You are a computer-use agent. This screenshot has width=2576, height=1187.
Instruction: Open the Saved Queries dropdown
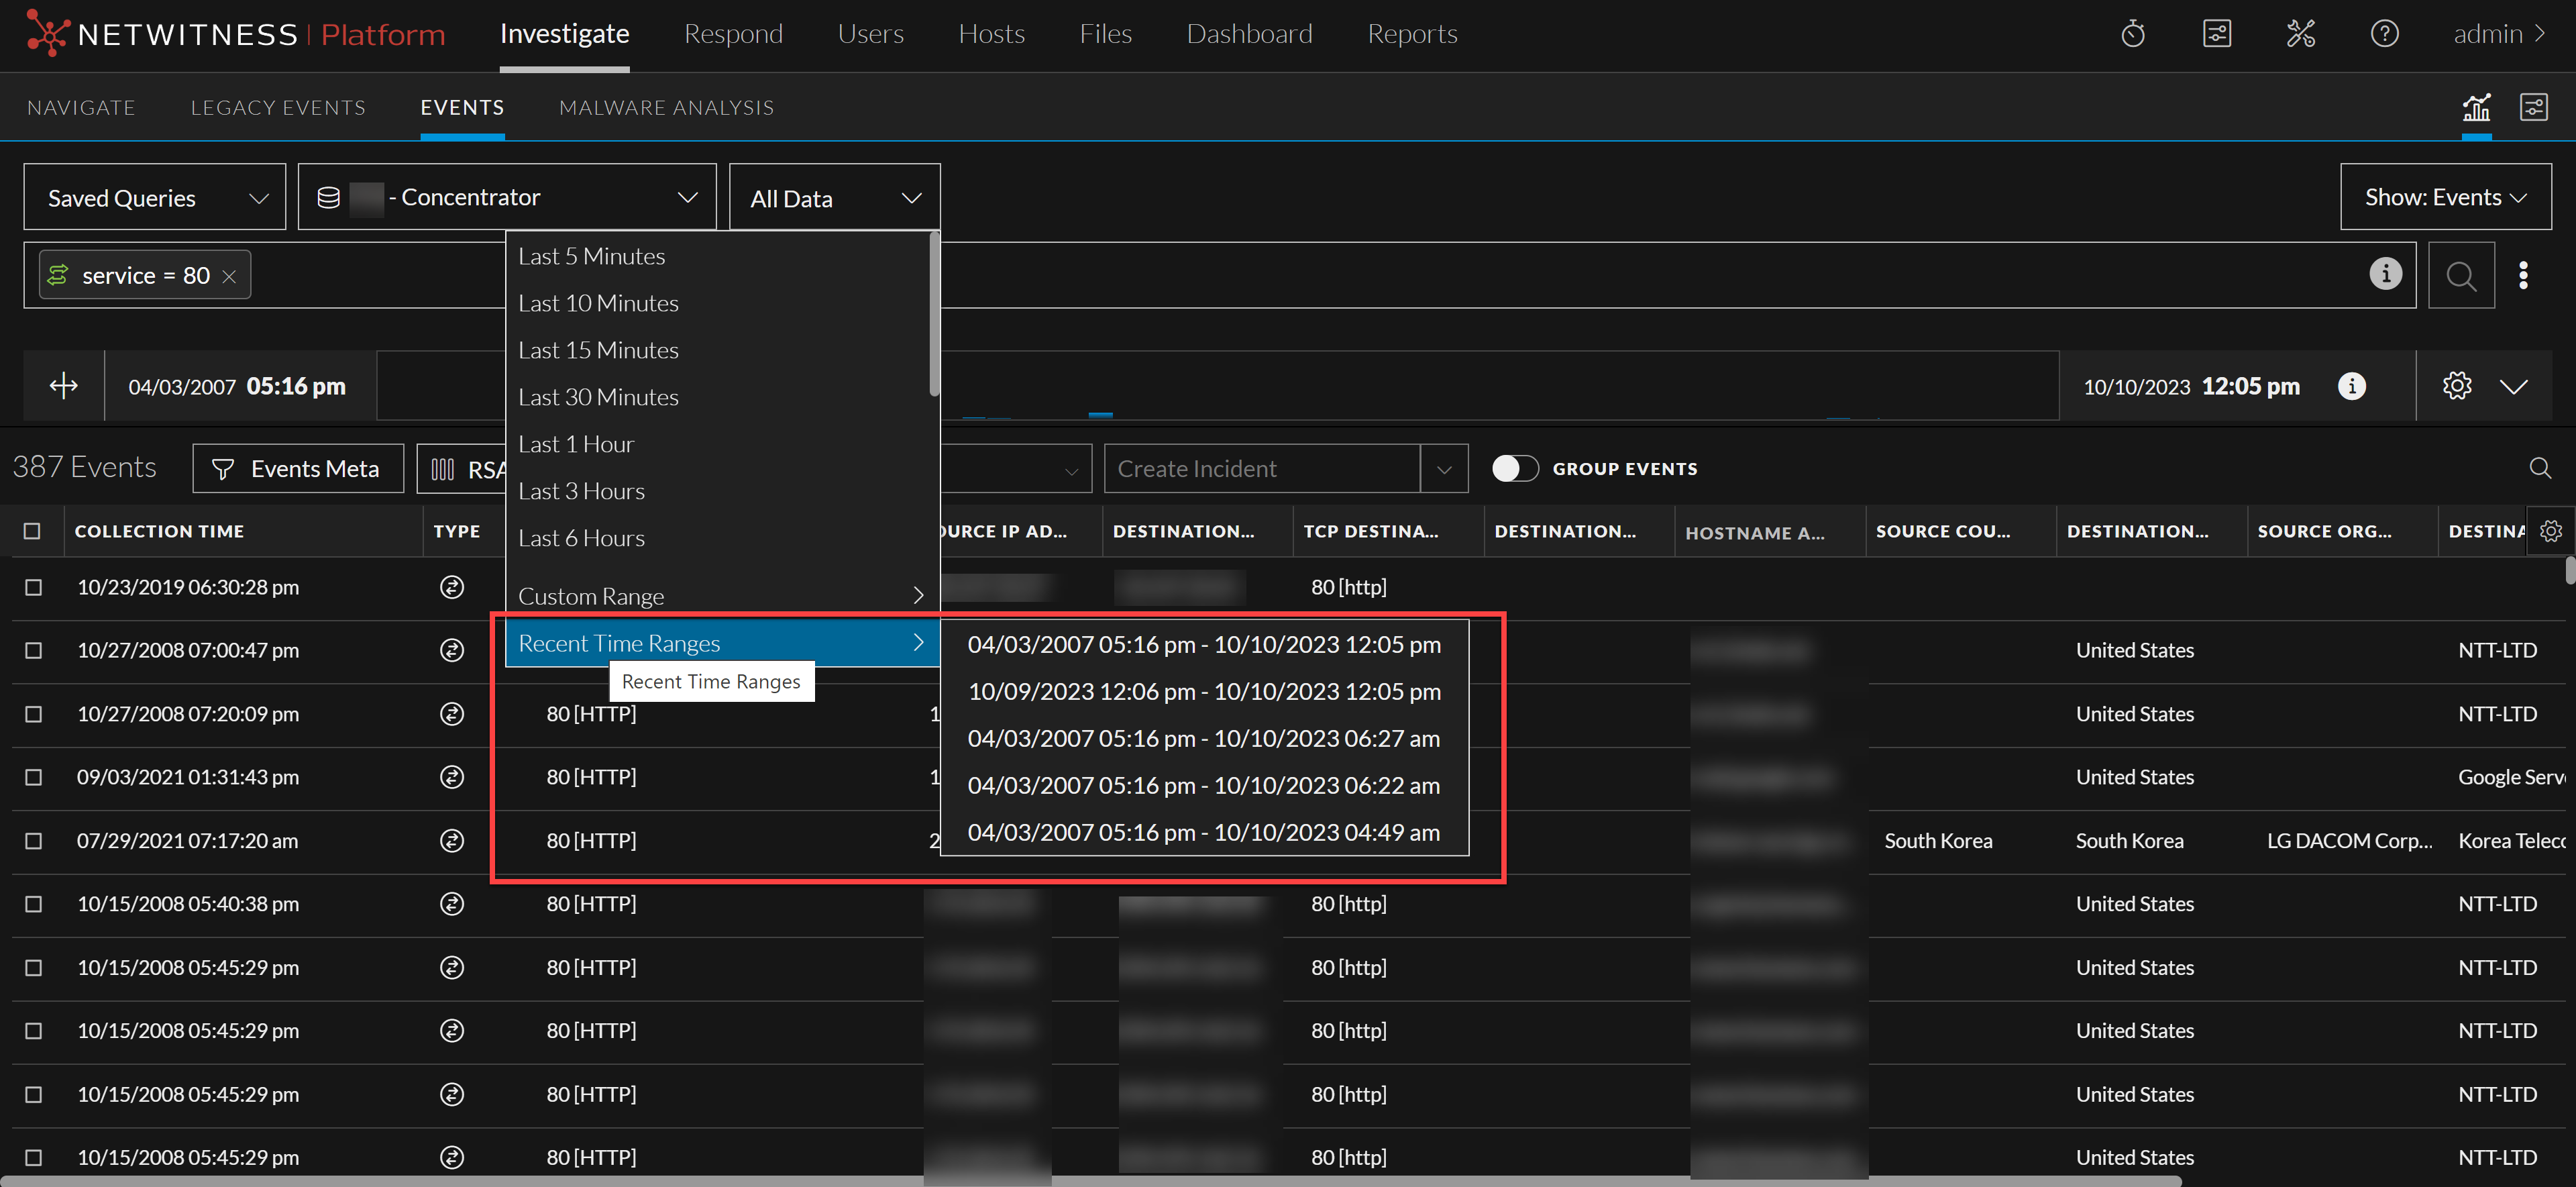pyautogui.click(x=155, y=198)
